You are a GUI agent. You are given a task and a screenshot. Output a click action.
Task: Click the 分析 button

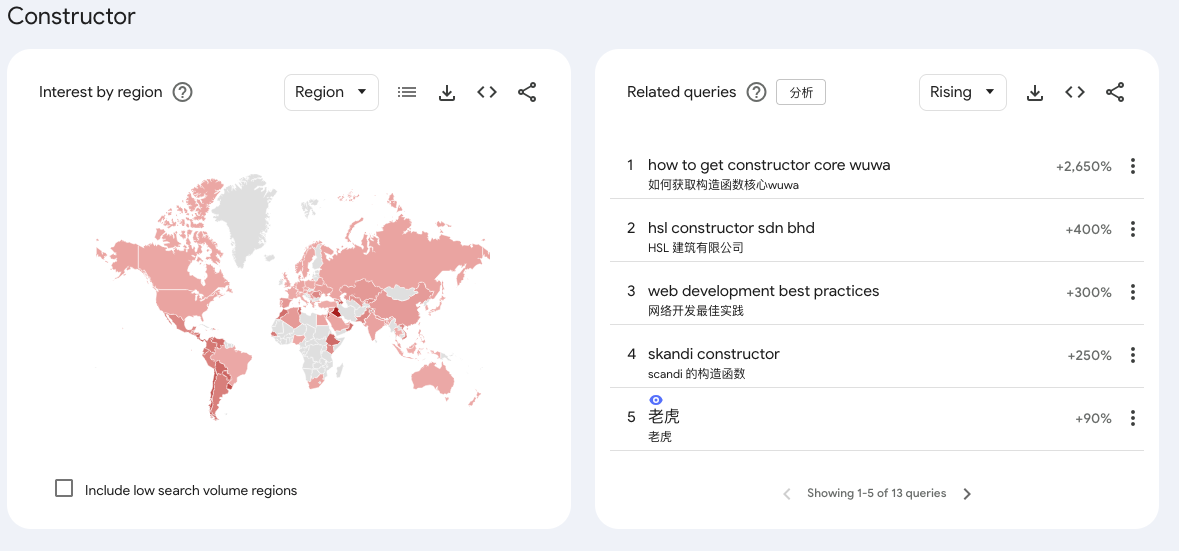point(801,92)
